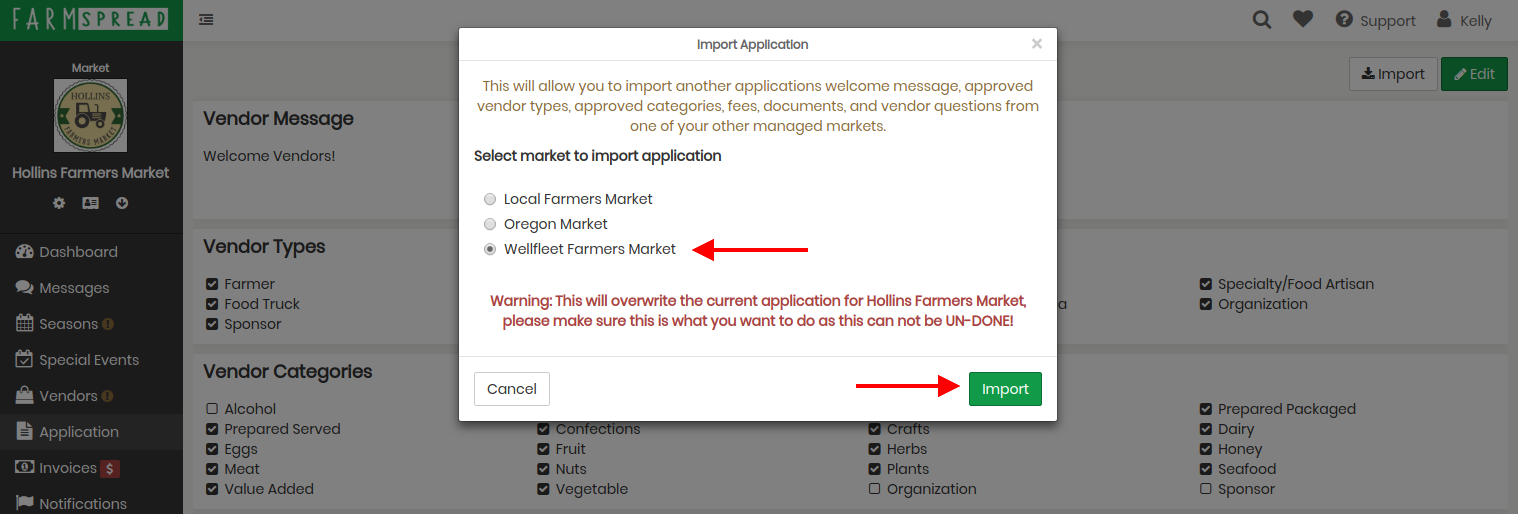This screenshot has height=514, width=1518.
Task: Toggle the Sponsor vendor type checkbox
Action: click(x=212, y=324)
